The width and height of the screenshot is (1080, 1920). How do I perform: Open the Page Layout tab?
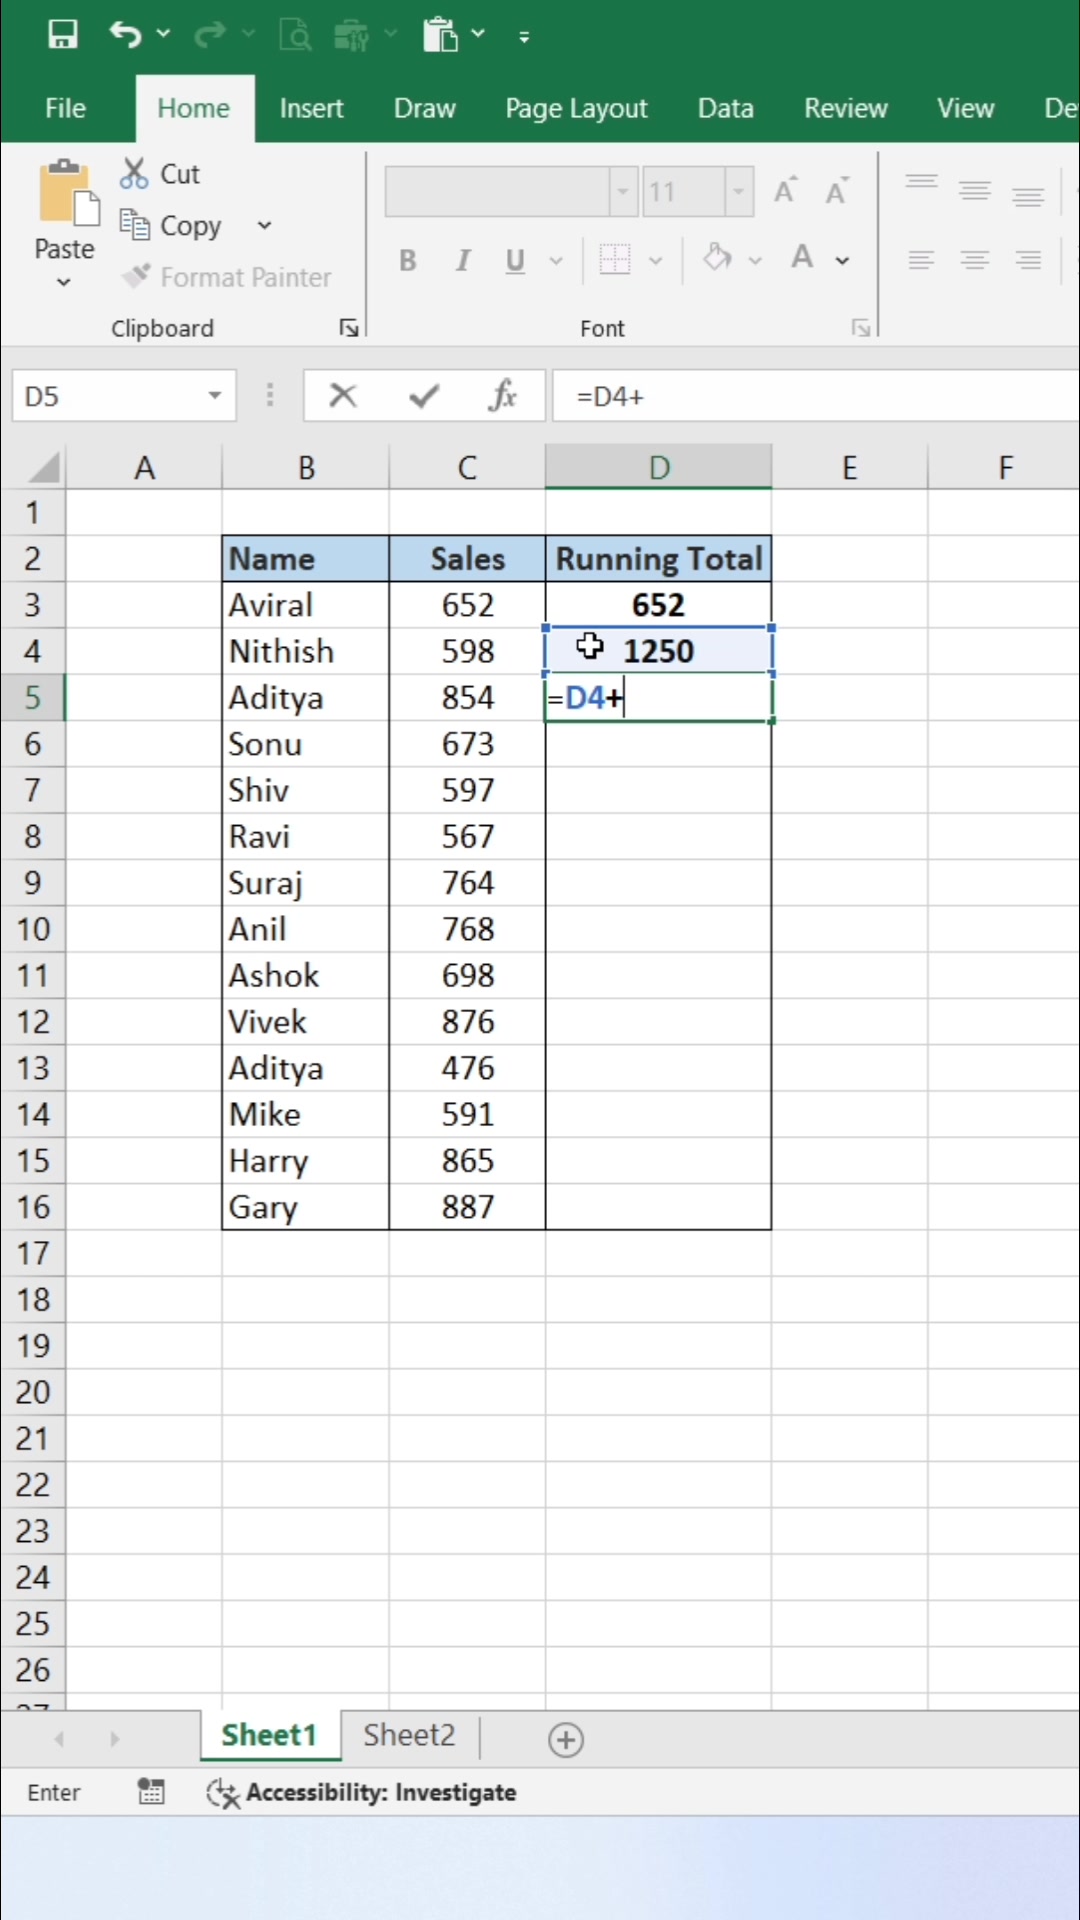click(577, 108)
